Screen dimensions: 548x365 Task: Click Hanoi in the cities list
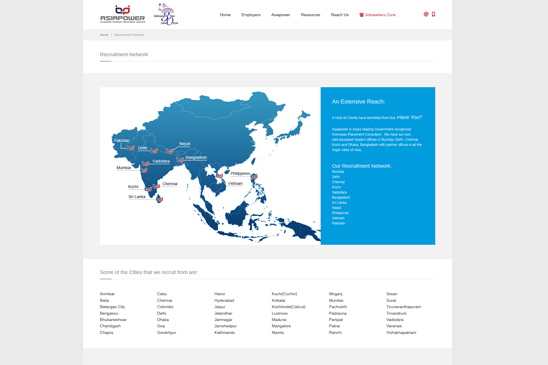coord(219,294)
